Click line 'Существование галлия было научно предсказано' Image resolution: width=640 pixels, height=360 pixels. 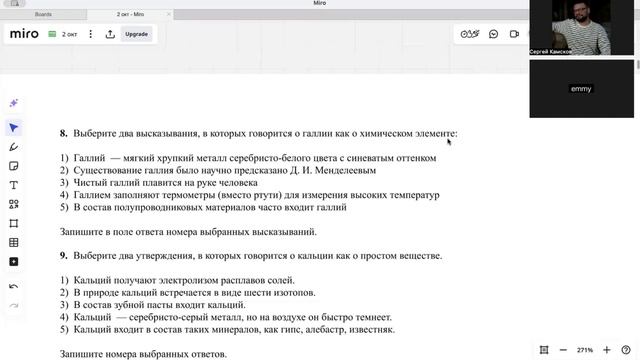coord(218,170)
